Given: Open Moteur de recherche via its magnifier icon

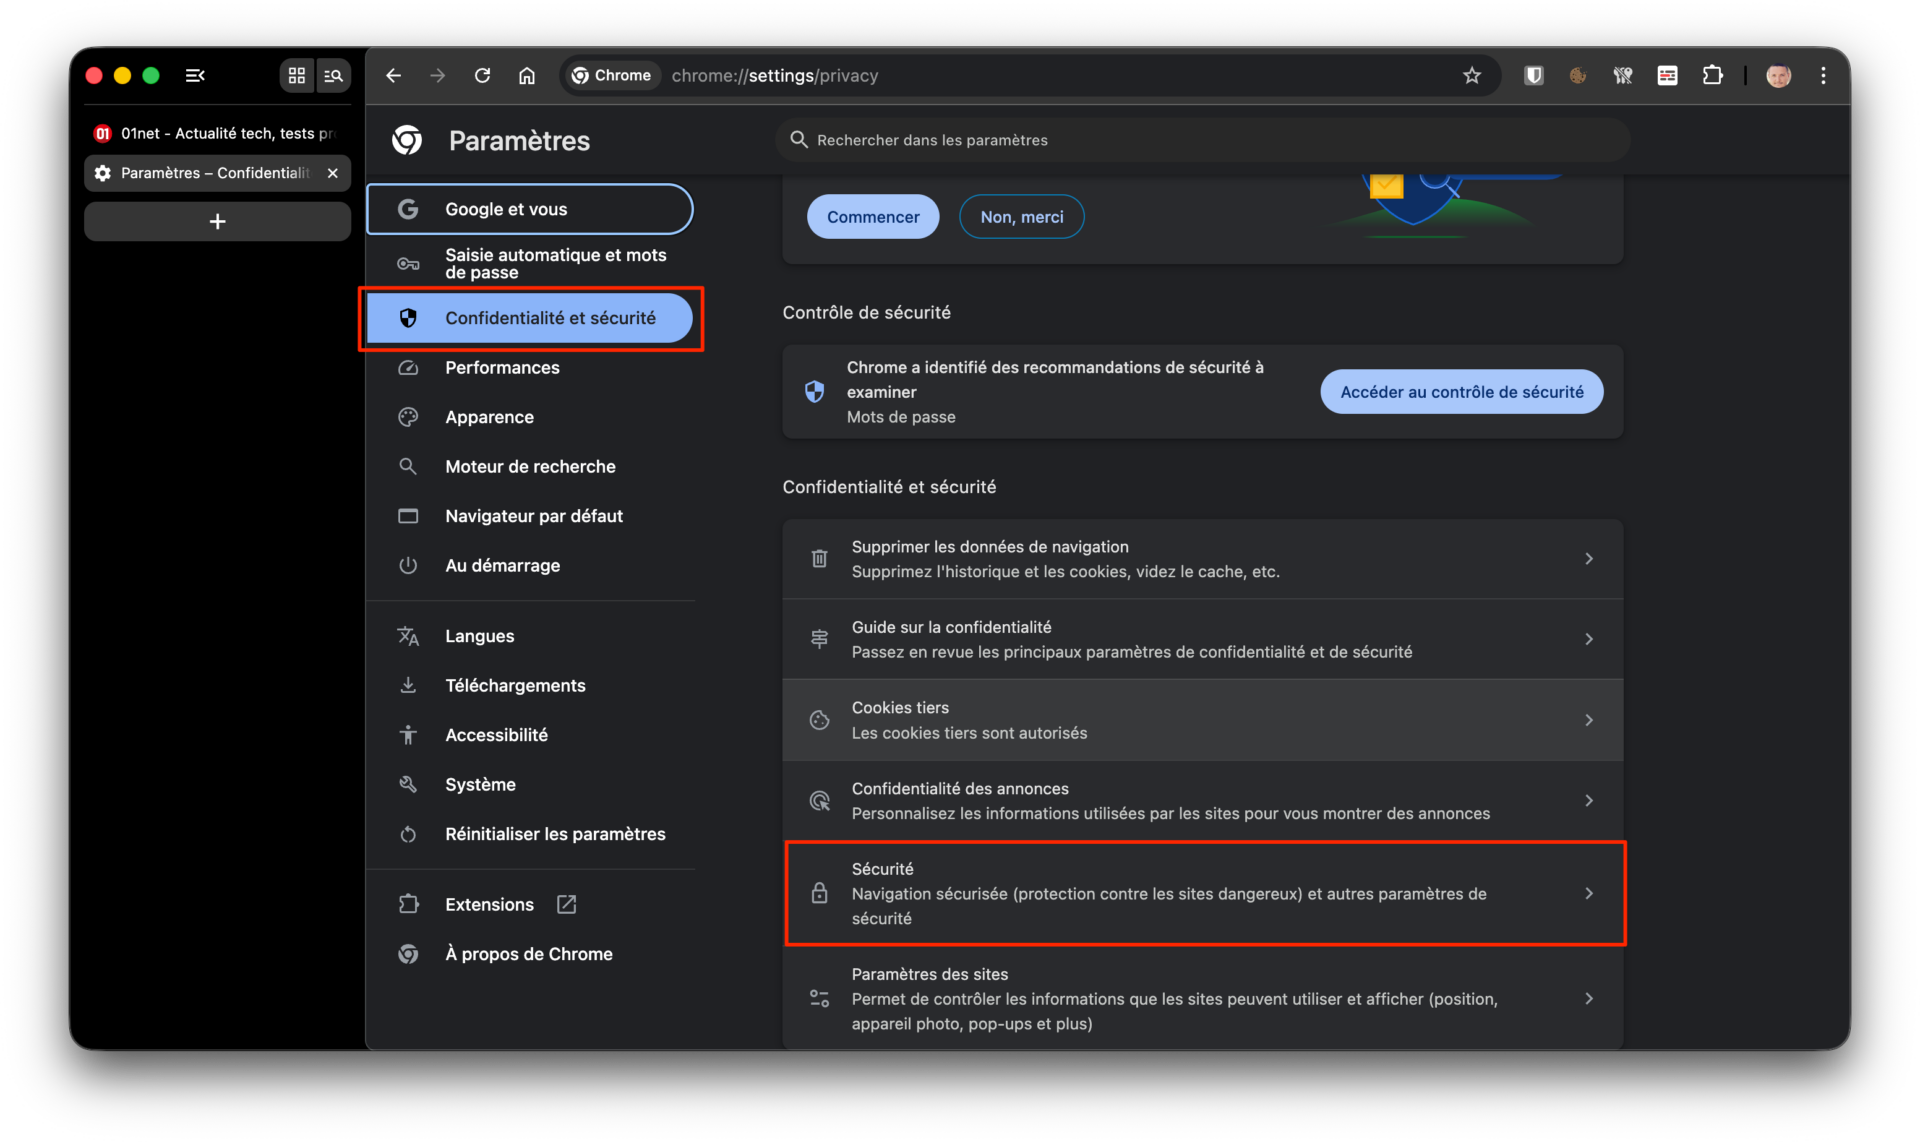Looking at the screenshot, I should pyautogui.click(x=409, y=466).
